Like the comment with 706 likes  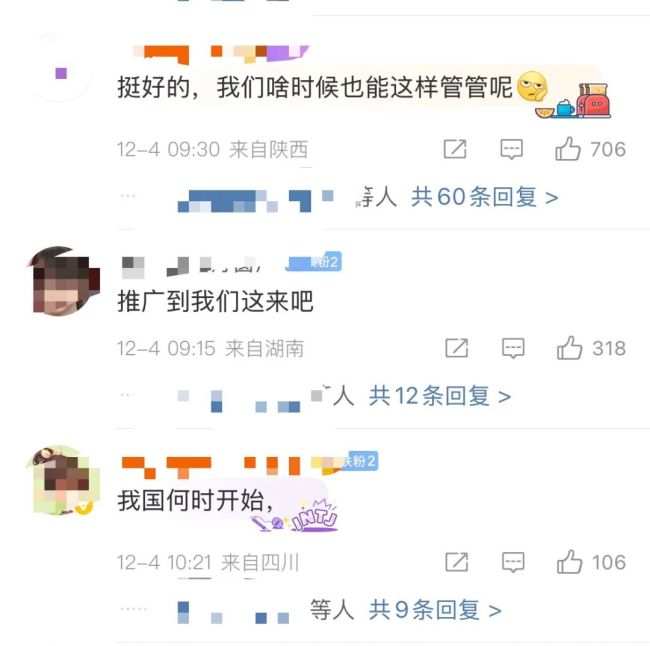point(568,149)
